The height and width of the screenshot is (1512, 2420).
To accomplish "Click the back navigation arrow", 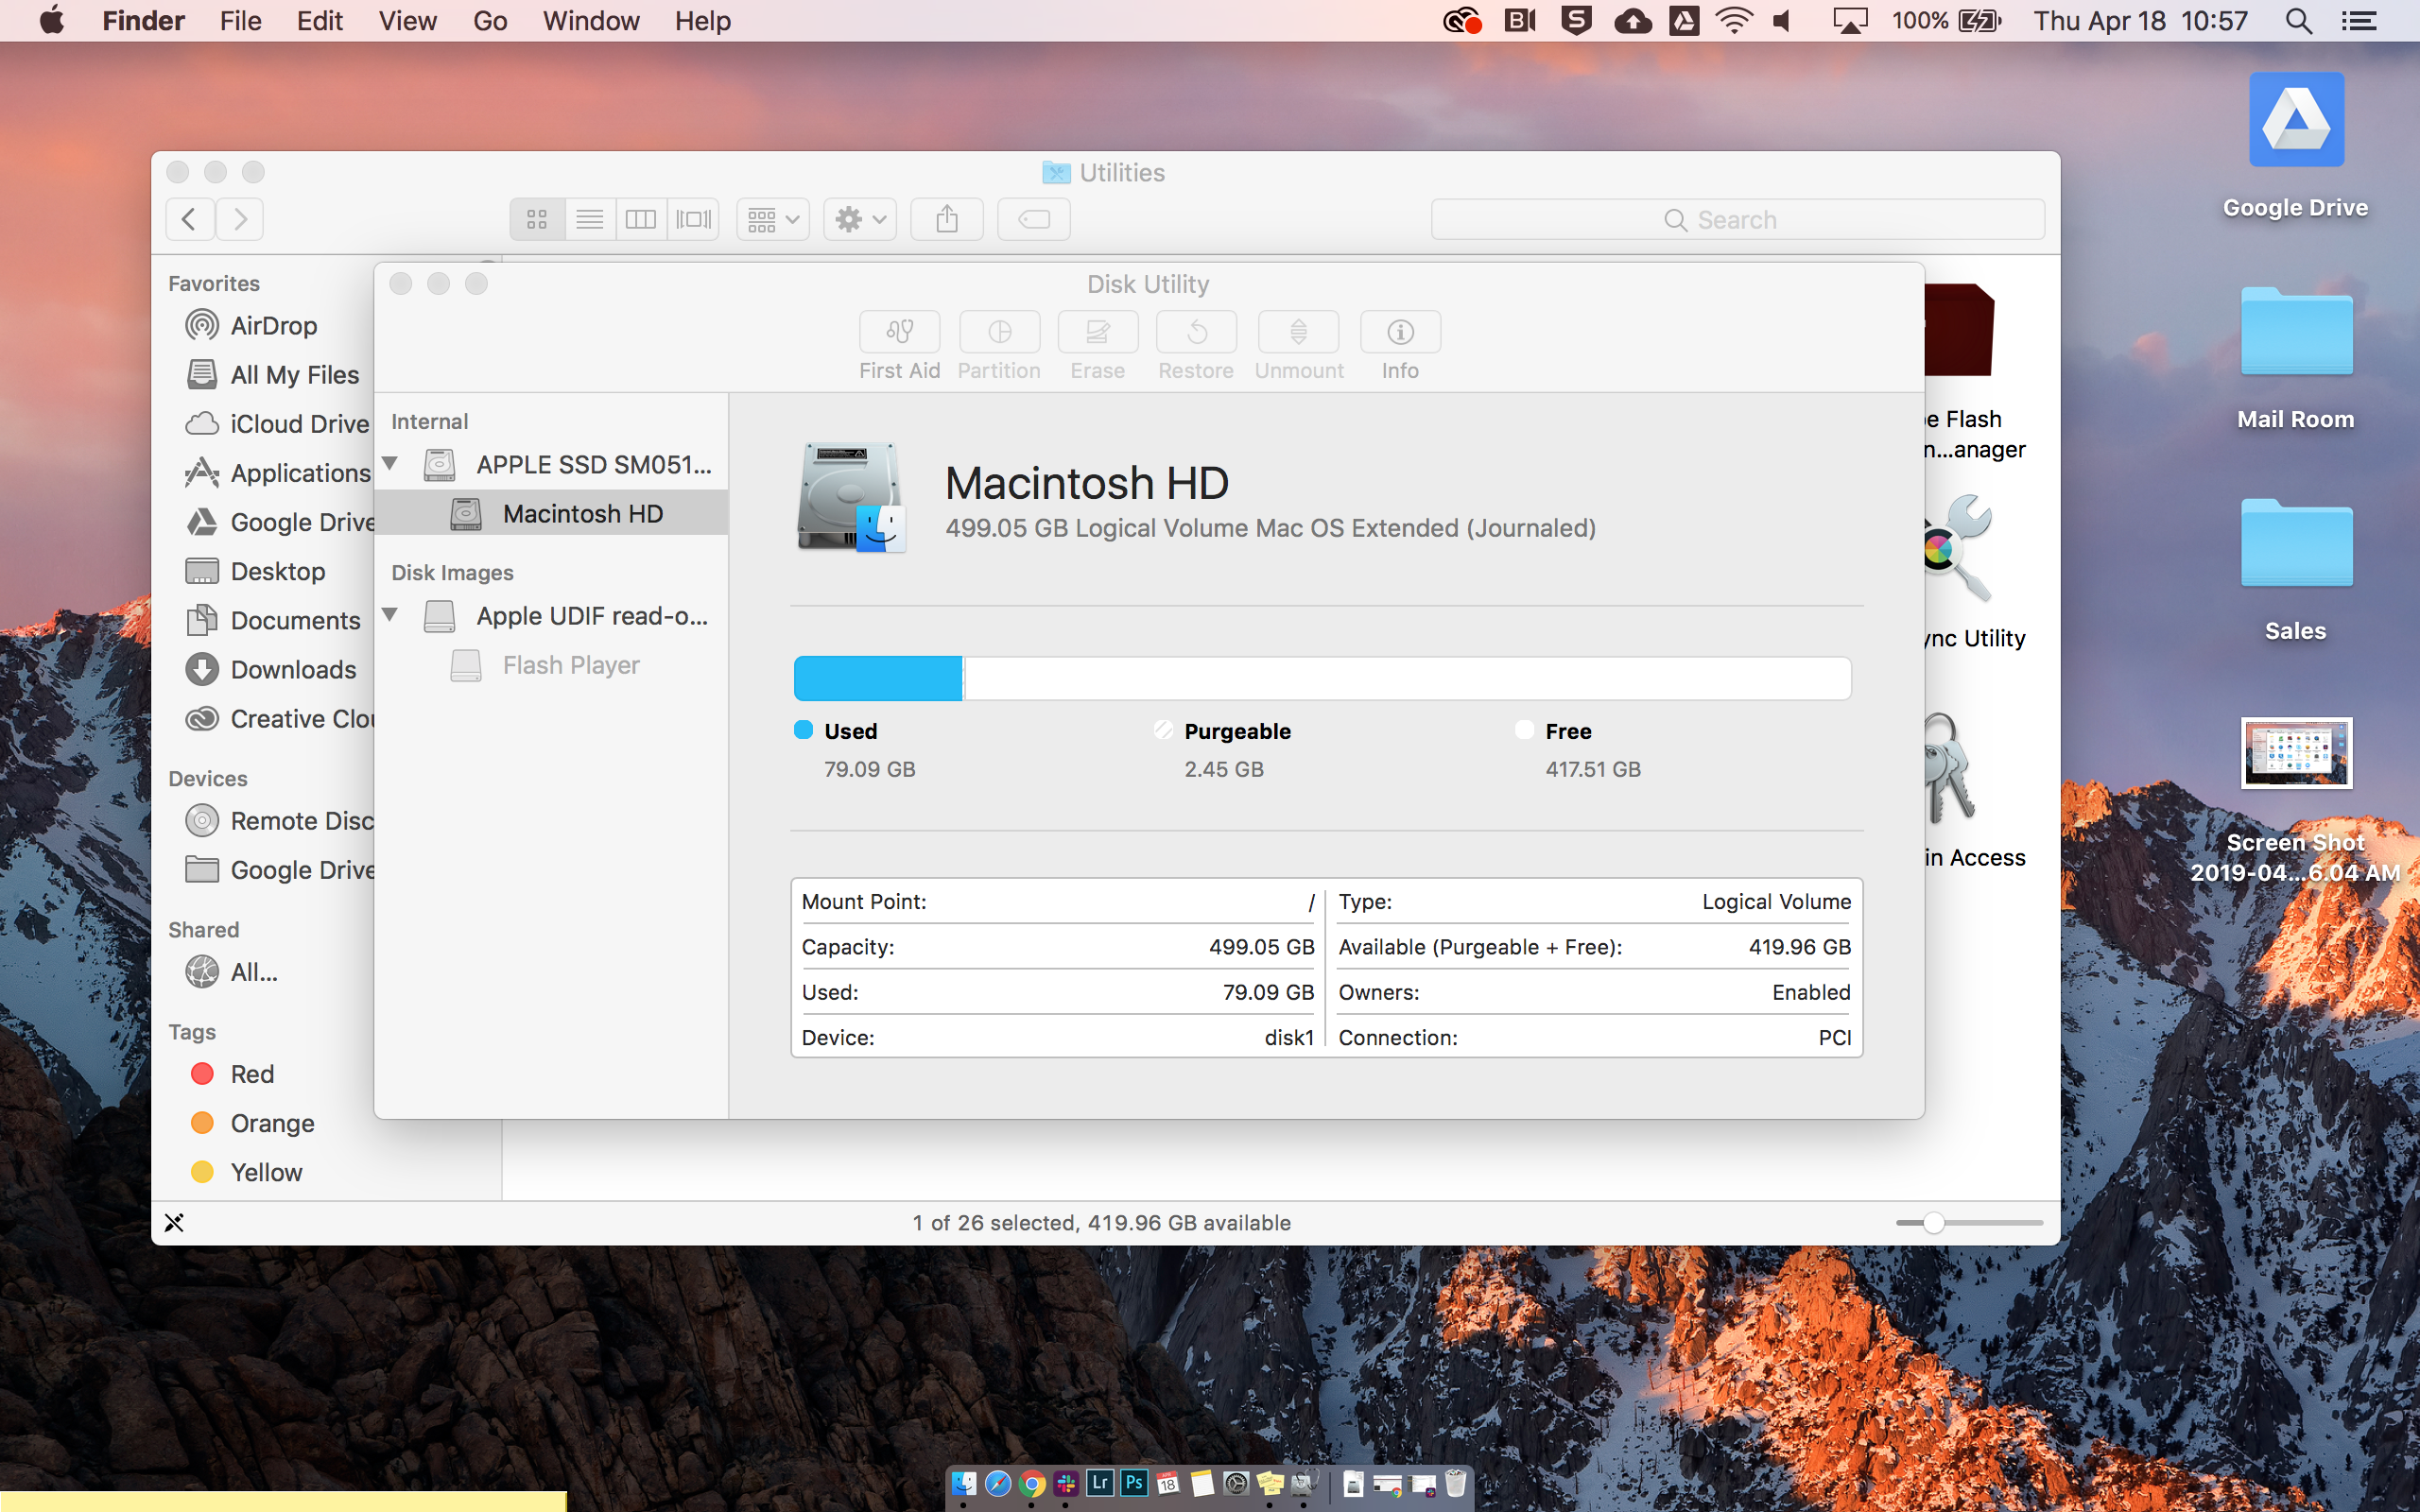I will tap(190, 219).
